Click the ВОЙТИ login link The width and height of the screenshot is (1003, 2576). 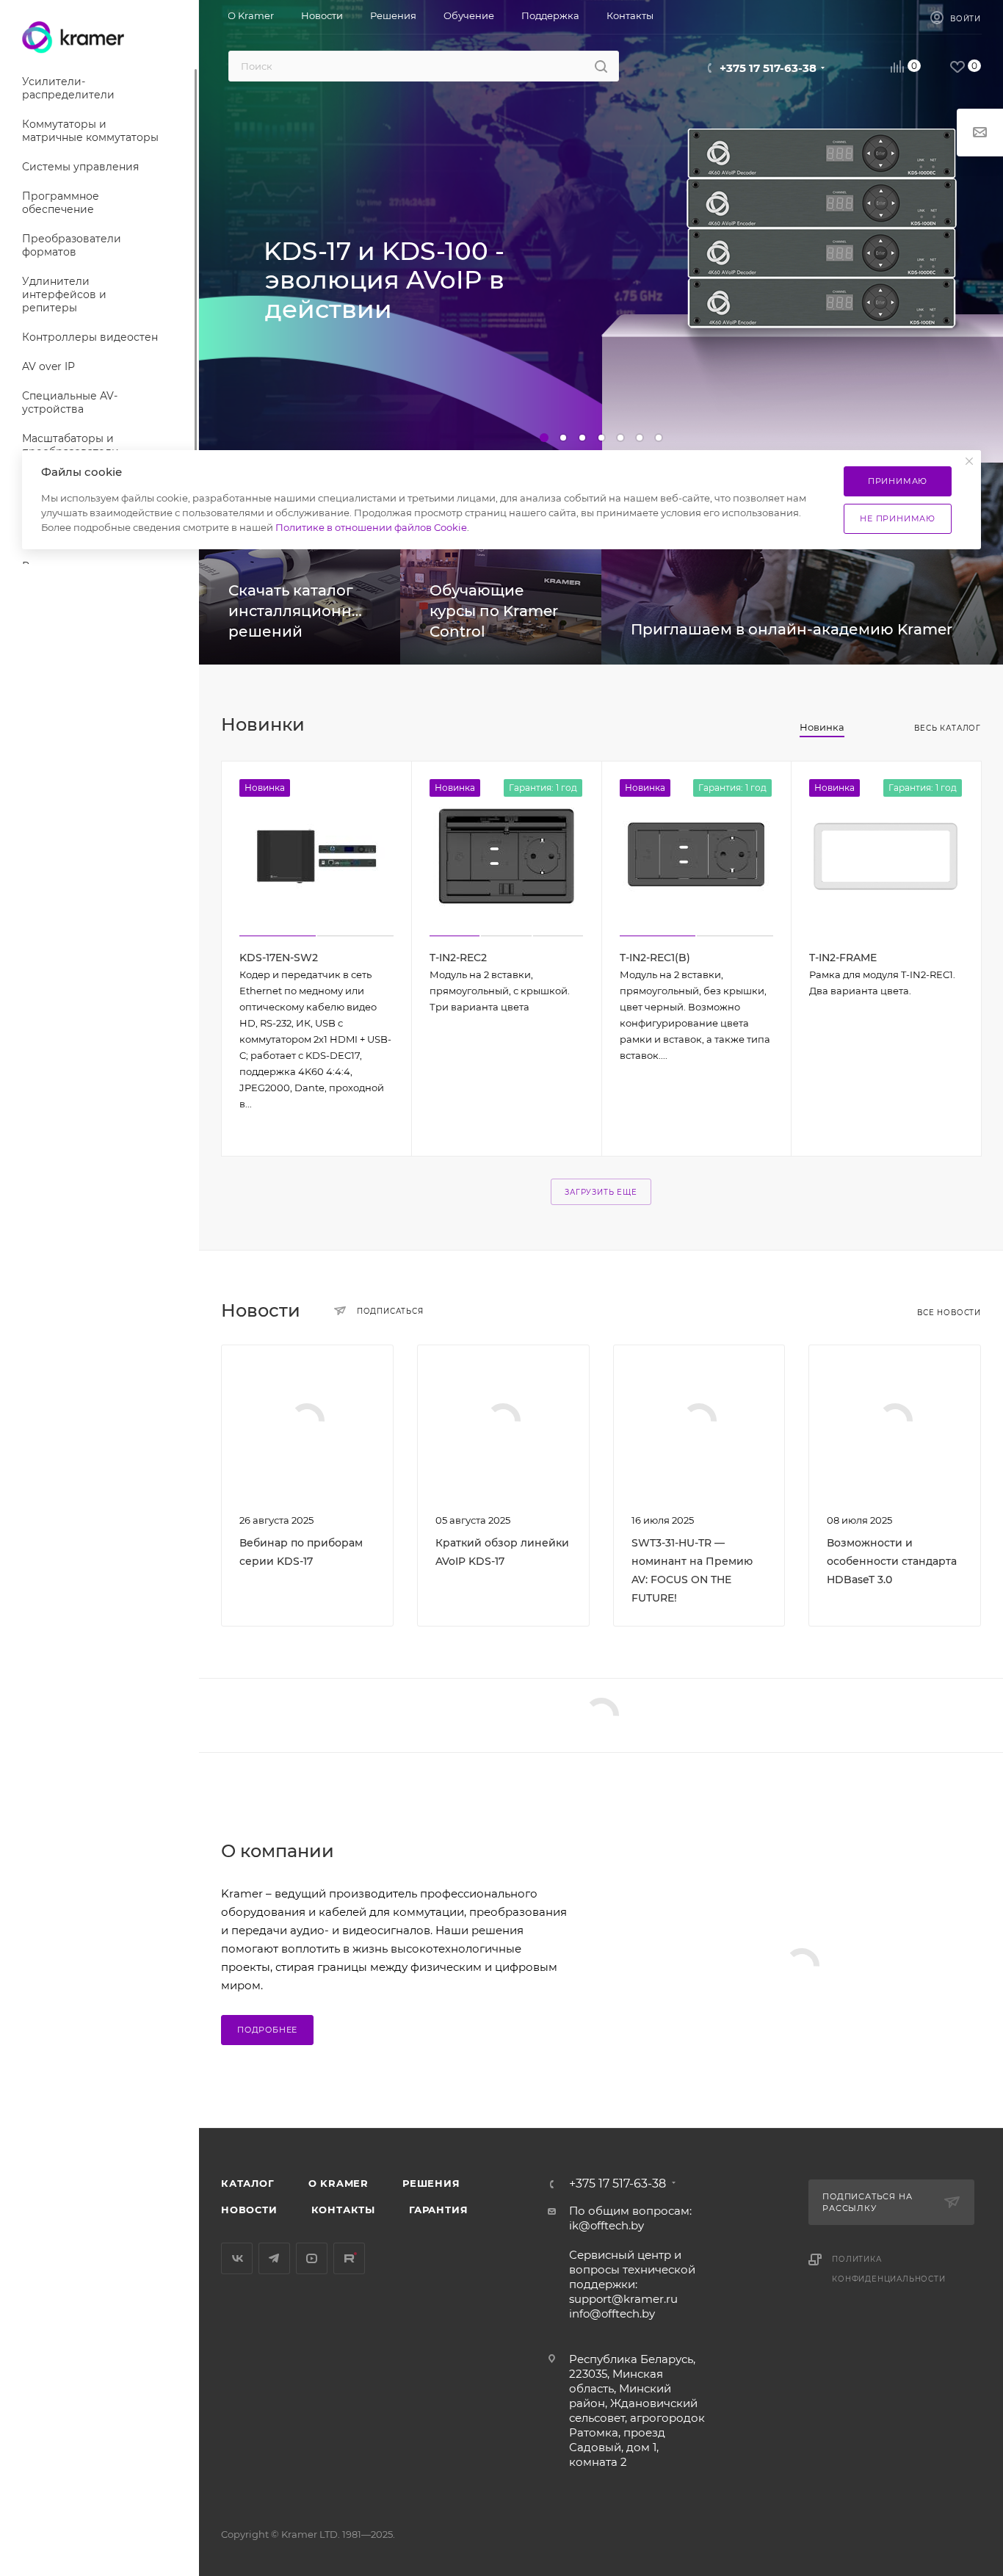coord(964,18)
